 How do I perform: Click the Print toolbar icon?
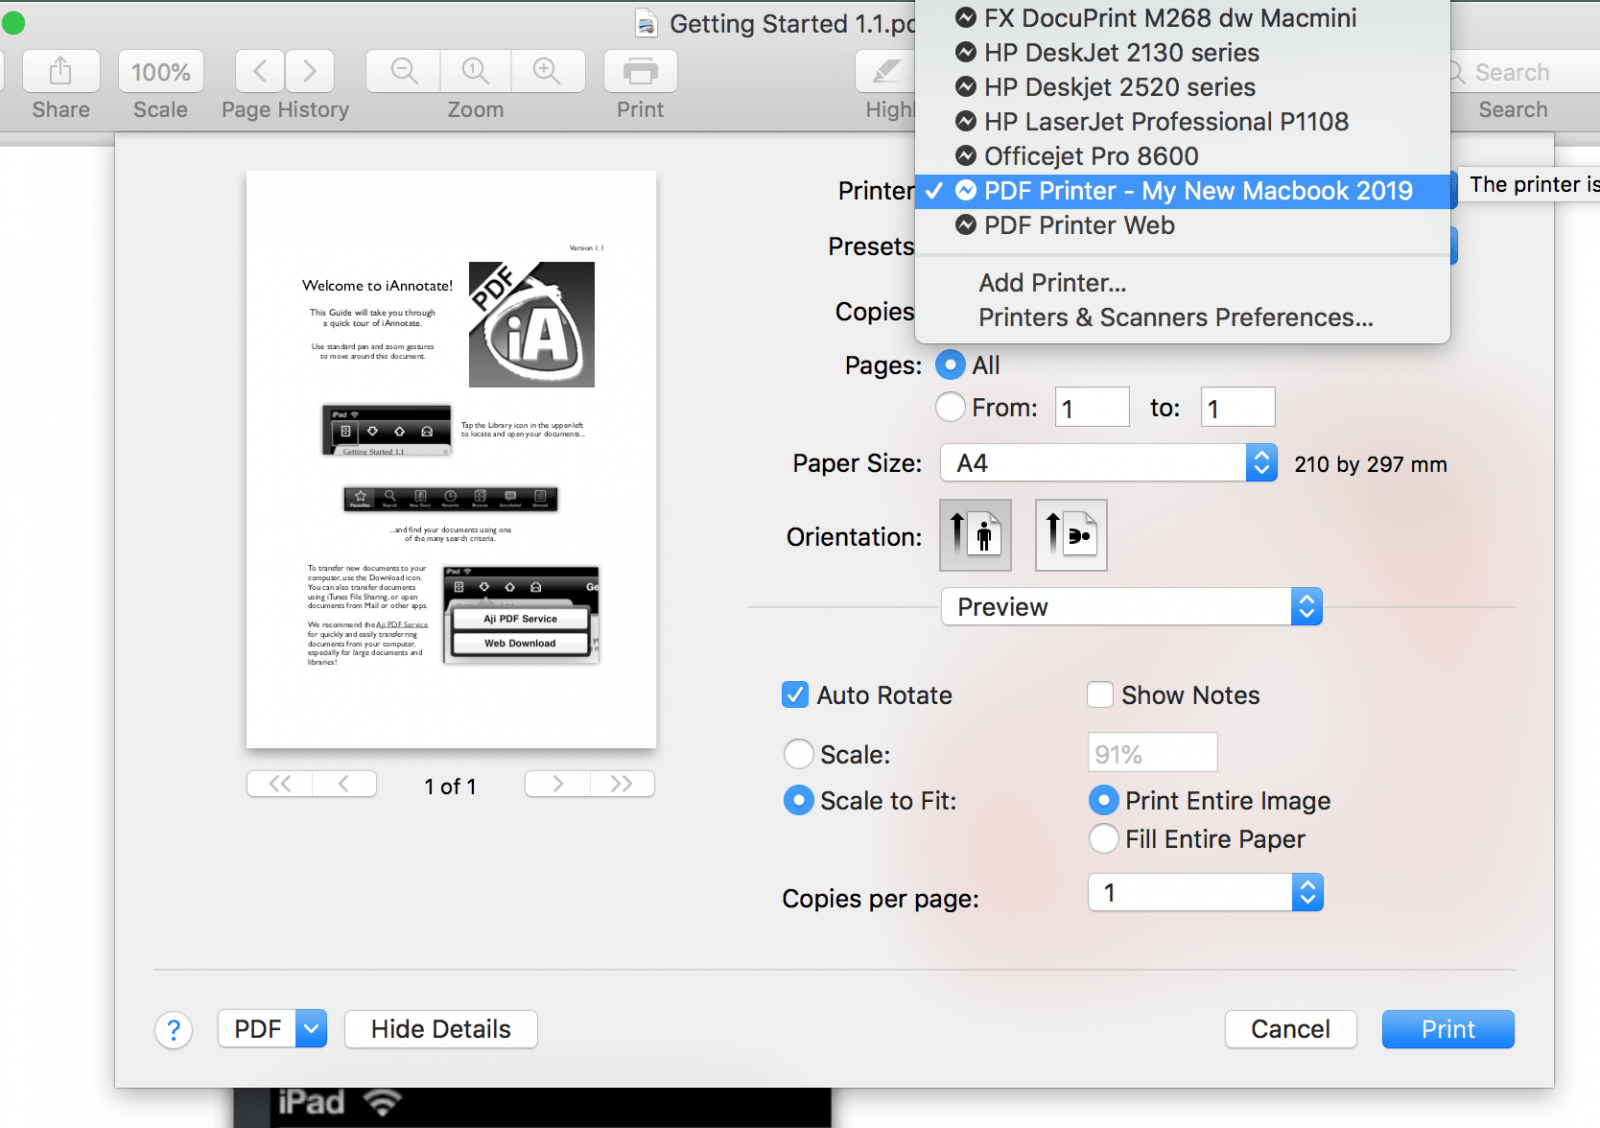point(639,71)
